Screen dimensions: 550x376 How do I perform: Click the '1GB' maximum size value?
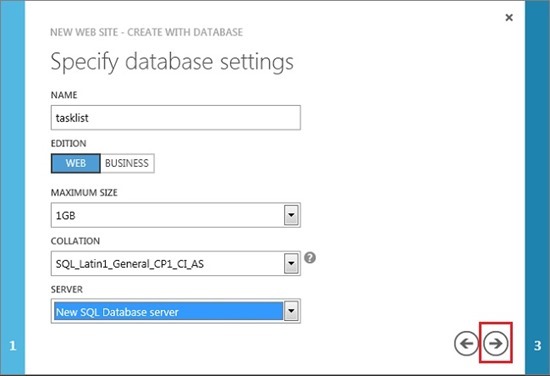tap(66, 215)
